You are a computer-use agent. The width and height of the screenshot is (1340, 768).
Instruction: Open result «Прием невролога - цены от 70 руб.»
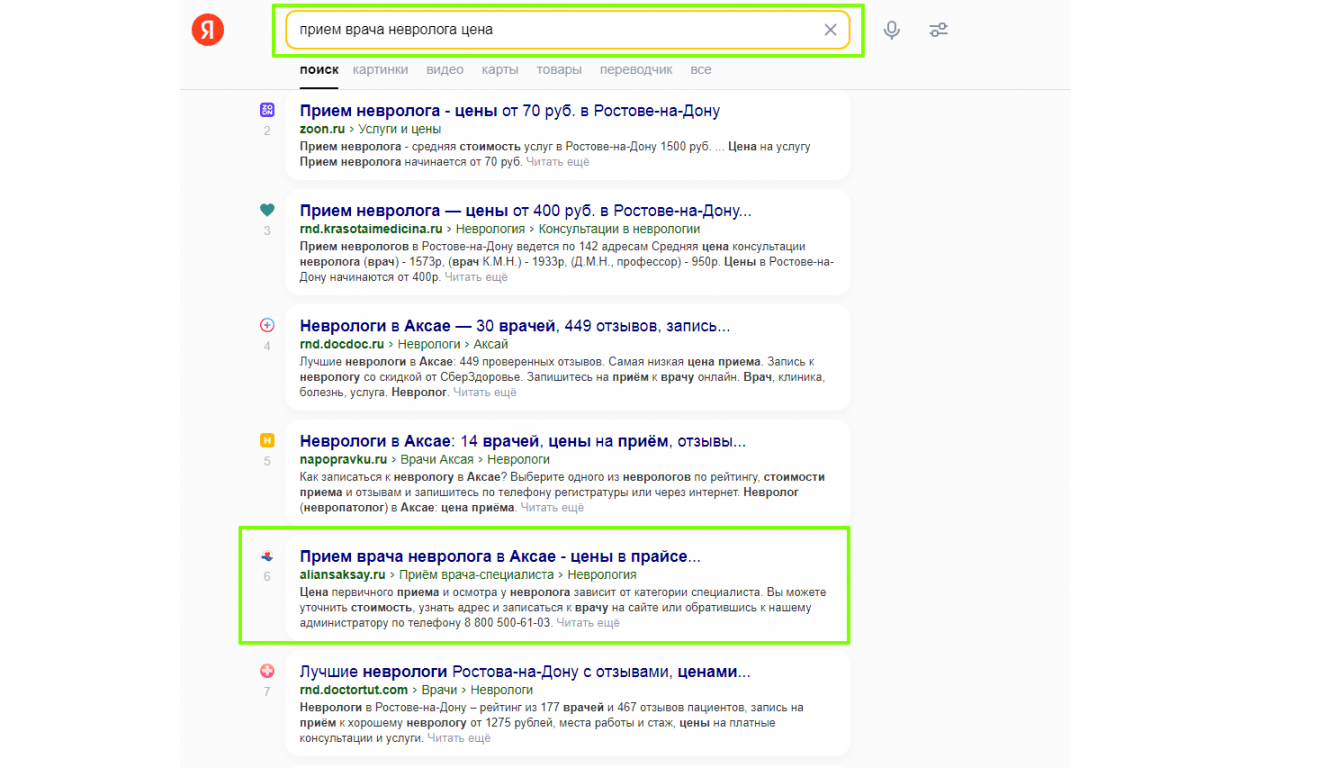[x=510, y=111]
